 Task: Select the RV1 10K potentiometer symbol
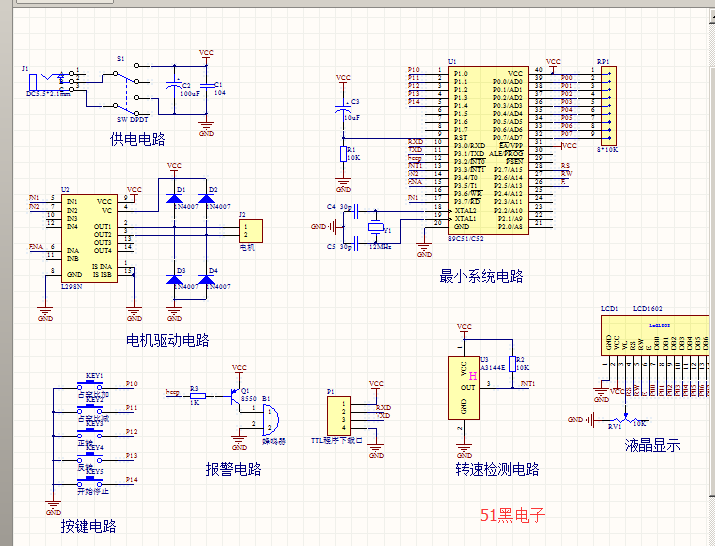626,418
